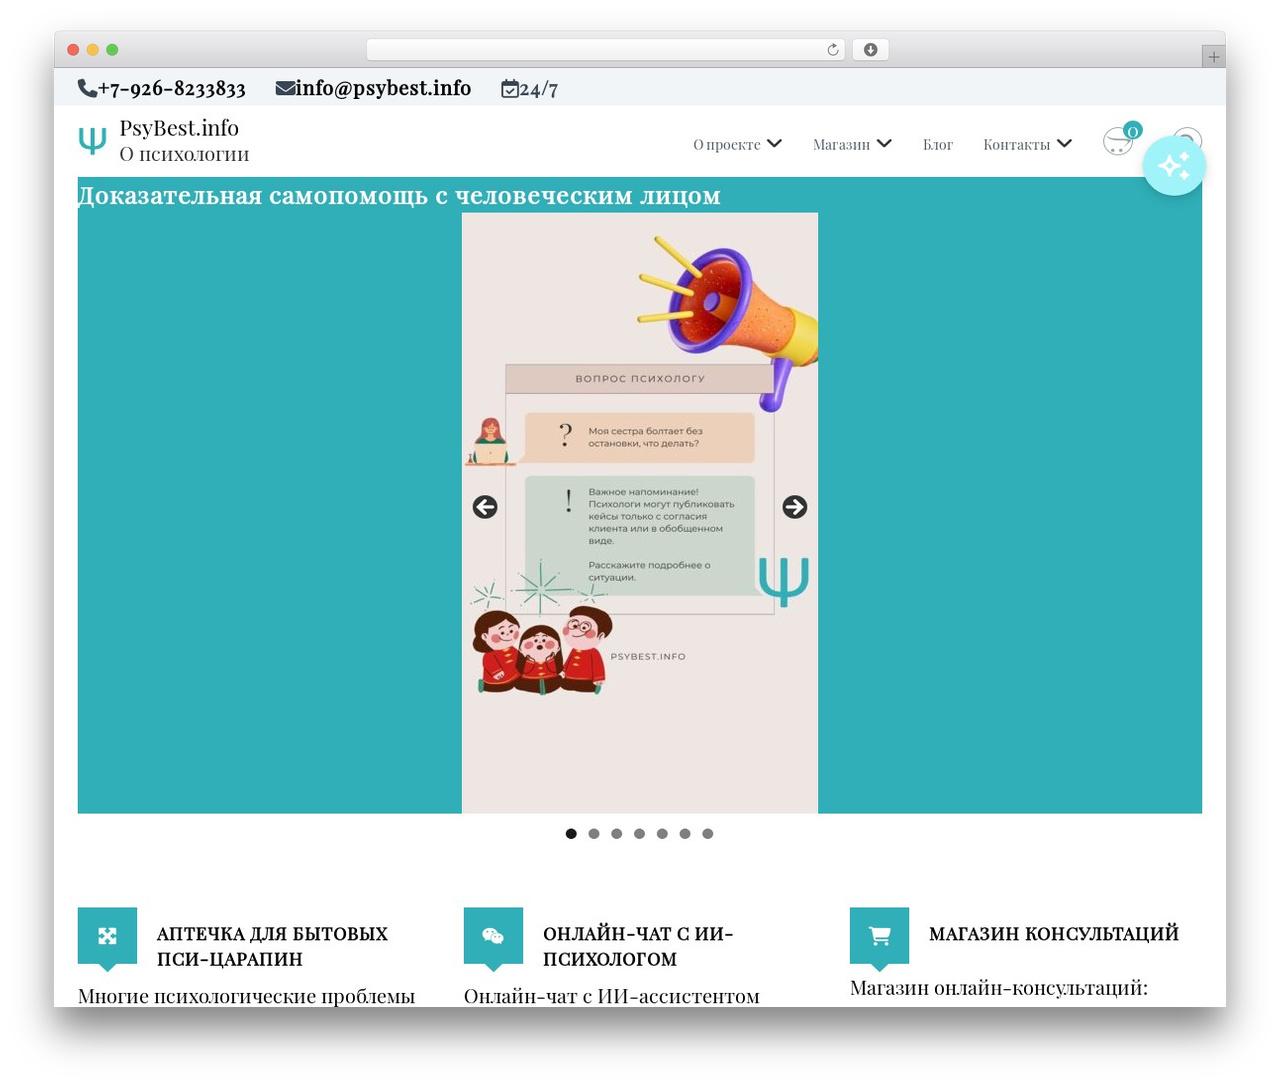Expand the Контакты menu chevron
Viewport: 1280px width, 1084px height.
click(x=1064, y=144)
